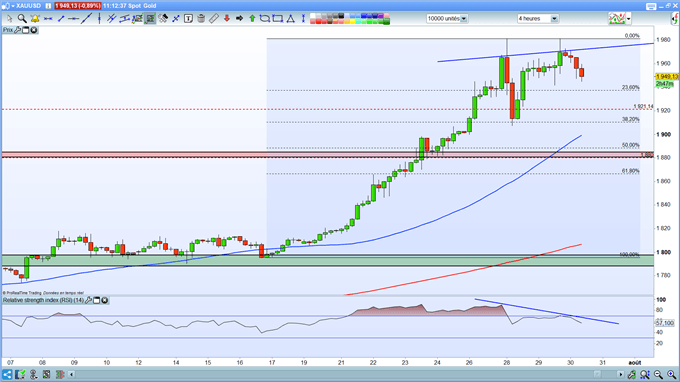Choose the rectangle drawing tool
The width and height of the screenshot is (680, 382).
tap(278, 19)
